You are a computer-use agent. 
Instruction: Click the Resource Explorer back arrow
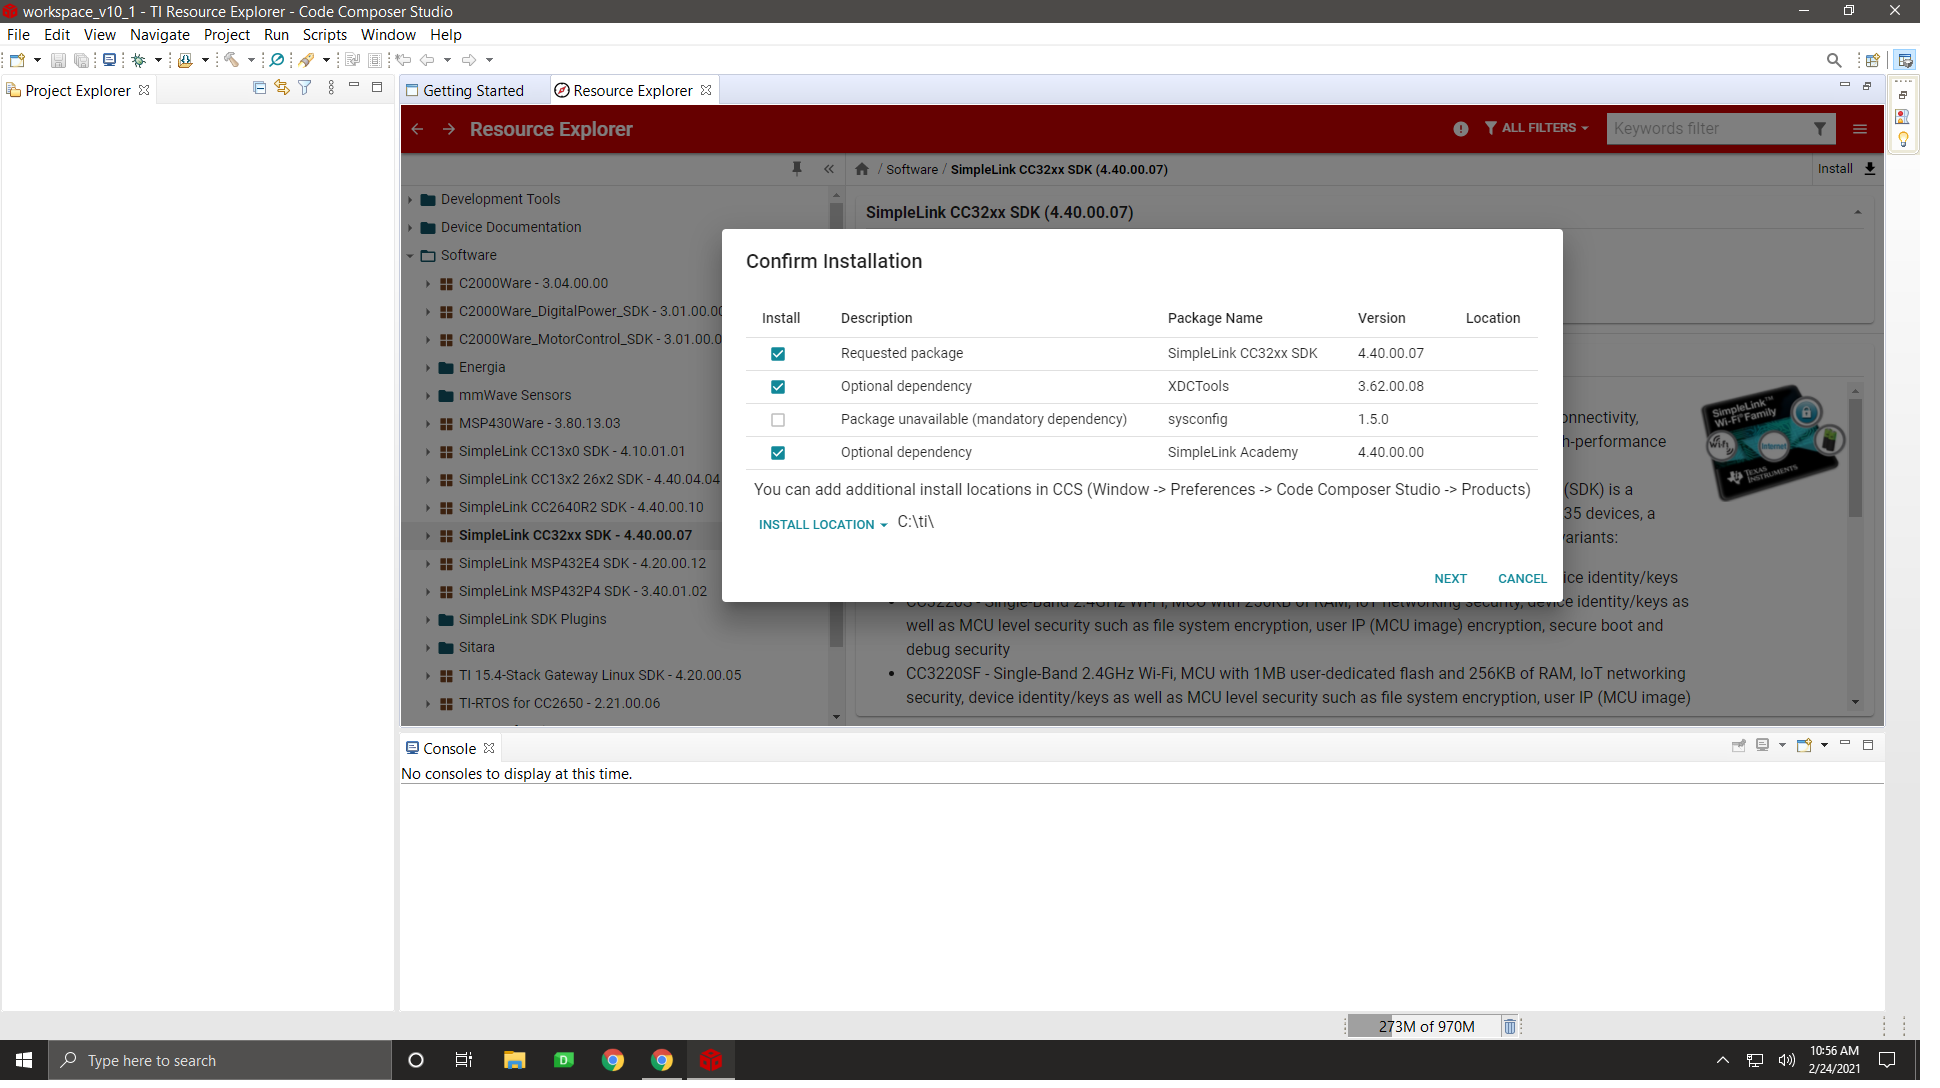click(x=418, y=129)
